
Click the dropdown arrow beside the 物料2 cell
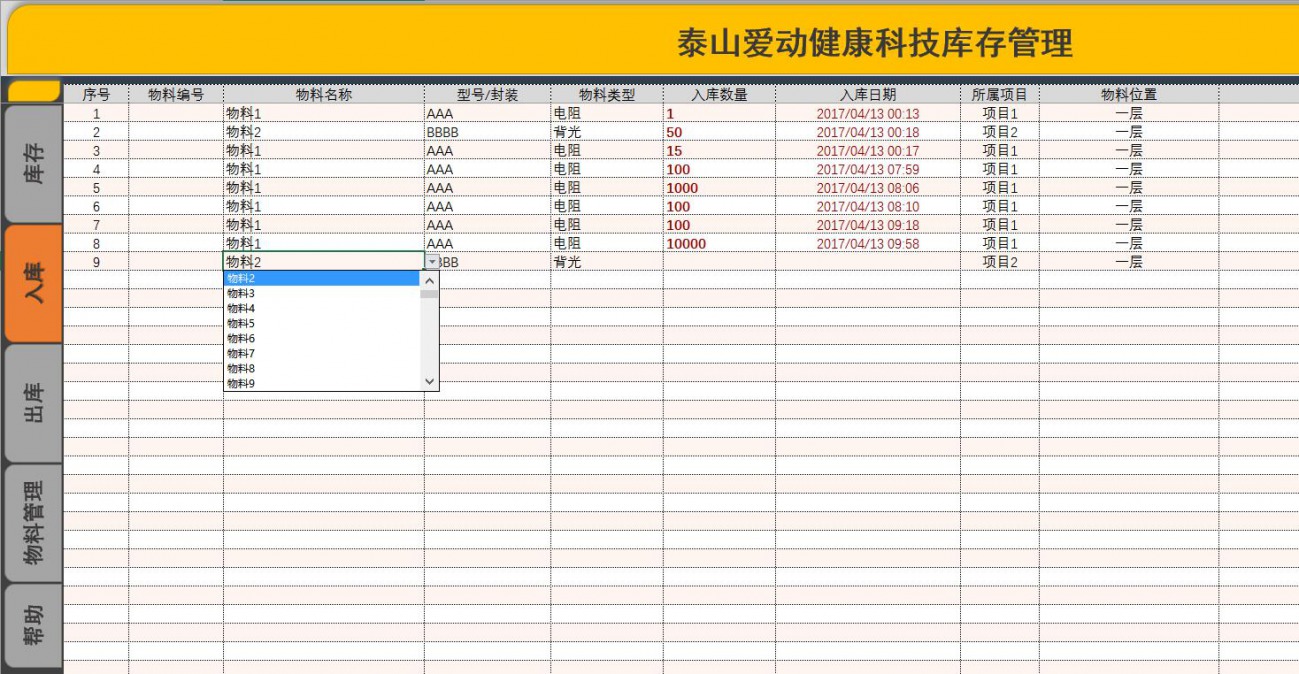[x=432, y=262]
